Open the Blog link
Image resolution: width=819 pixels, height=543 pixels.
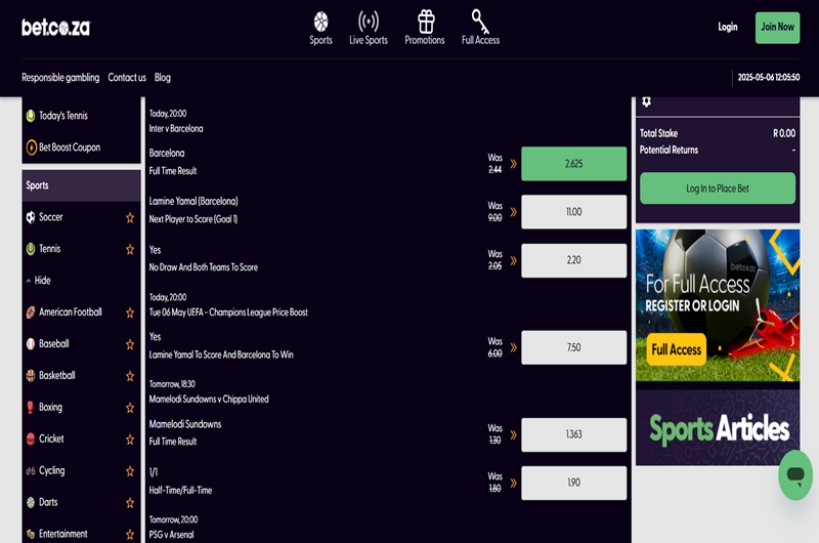coord(162,77)
